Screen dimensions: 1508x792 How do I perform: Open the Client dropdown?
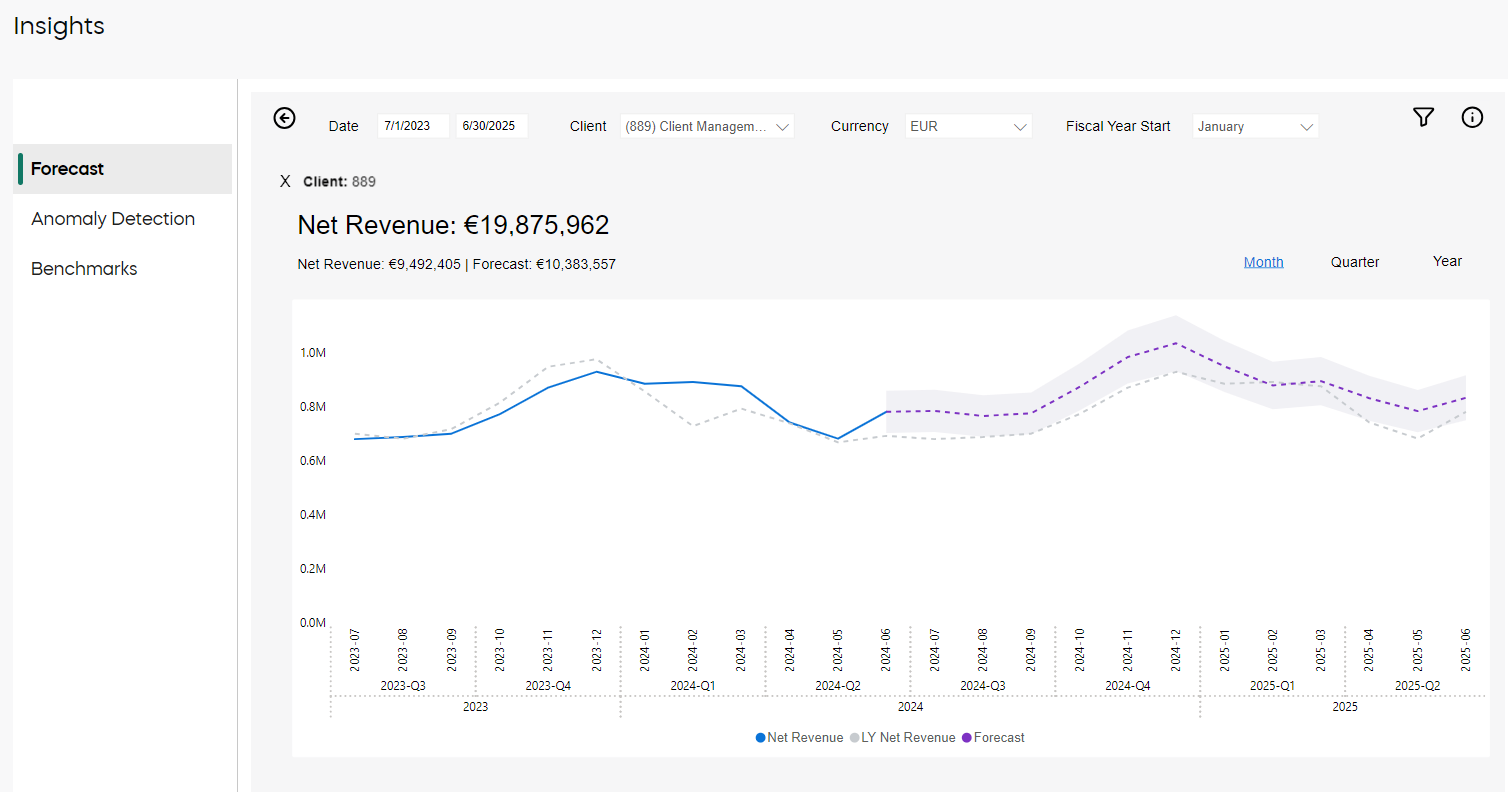[x=707, y=127]
